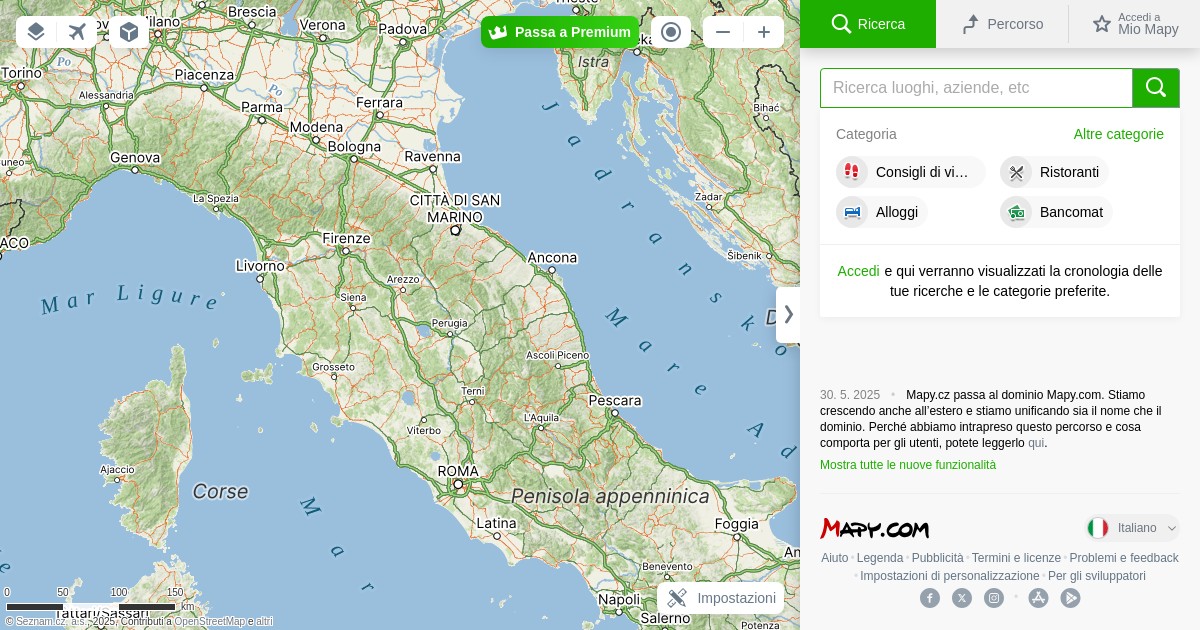Collapse the side panel with arrow
Viewport: 1200px width, 630px height.
[788, 314]
